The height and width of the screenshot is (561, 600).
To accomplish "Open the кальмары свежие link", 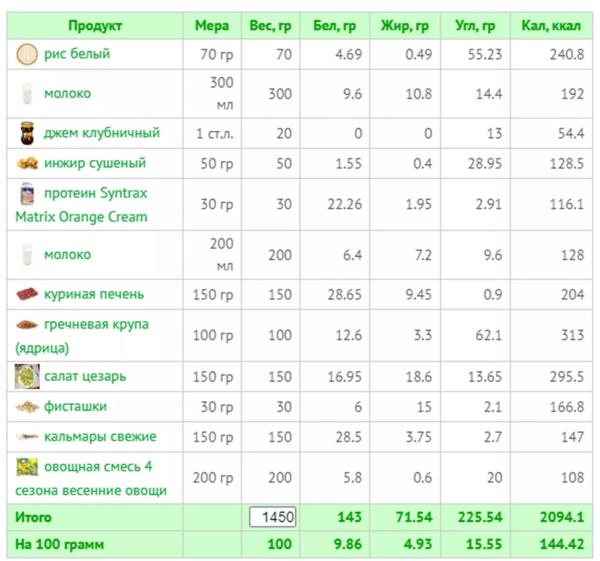I will [x=100, y=437].
